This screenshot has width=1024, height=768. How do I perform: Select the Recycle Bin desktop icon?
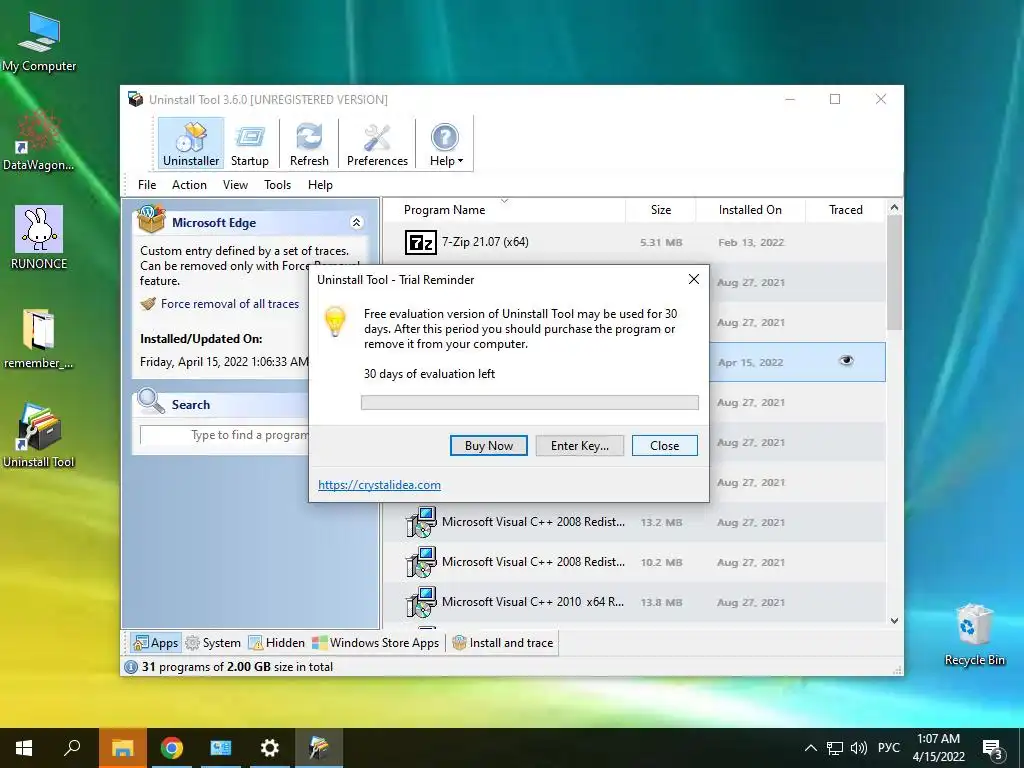pos(974,635)
